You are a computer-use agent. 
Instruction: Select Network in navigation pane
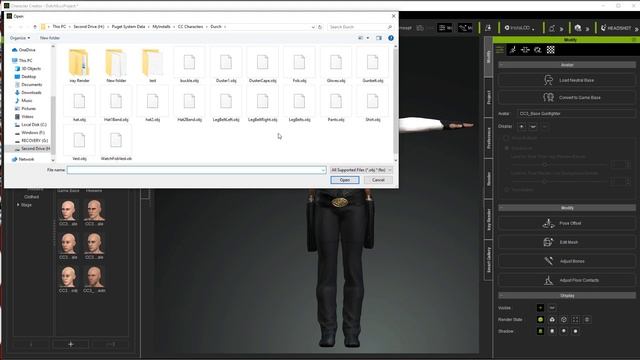[x=26, y=159]
